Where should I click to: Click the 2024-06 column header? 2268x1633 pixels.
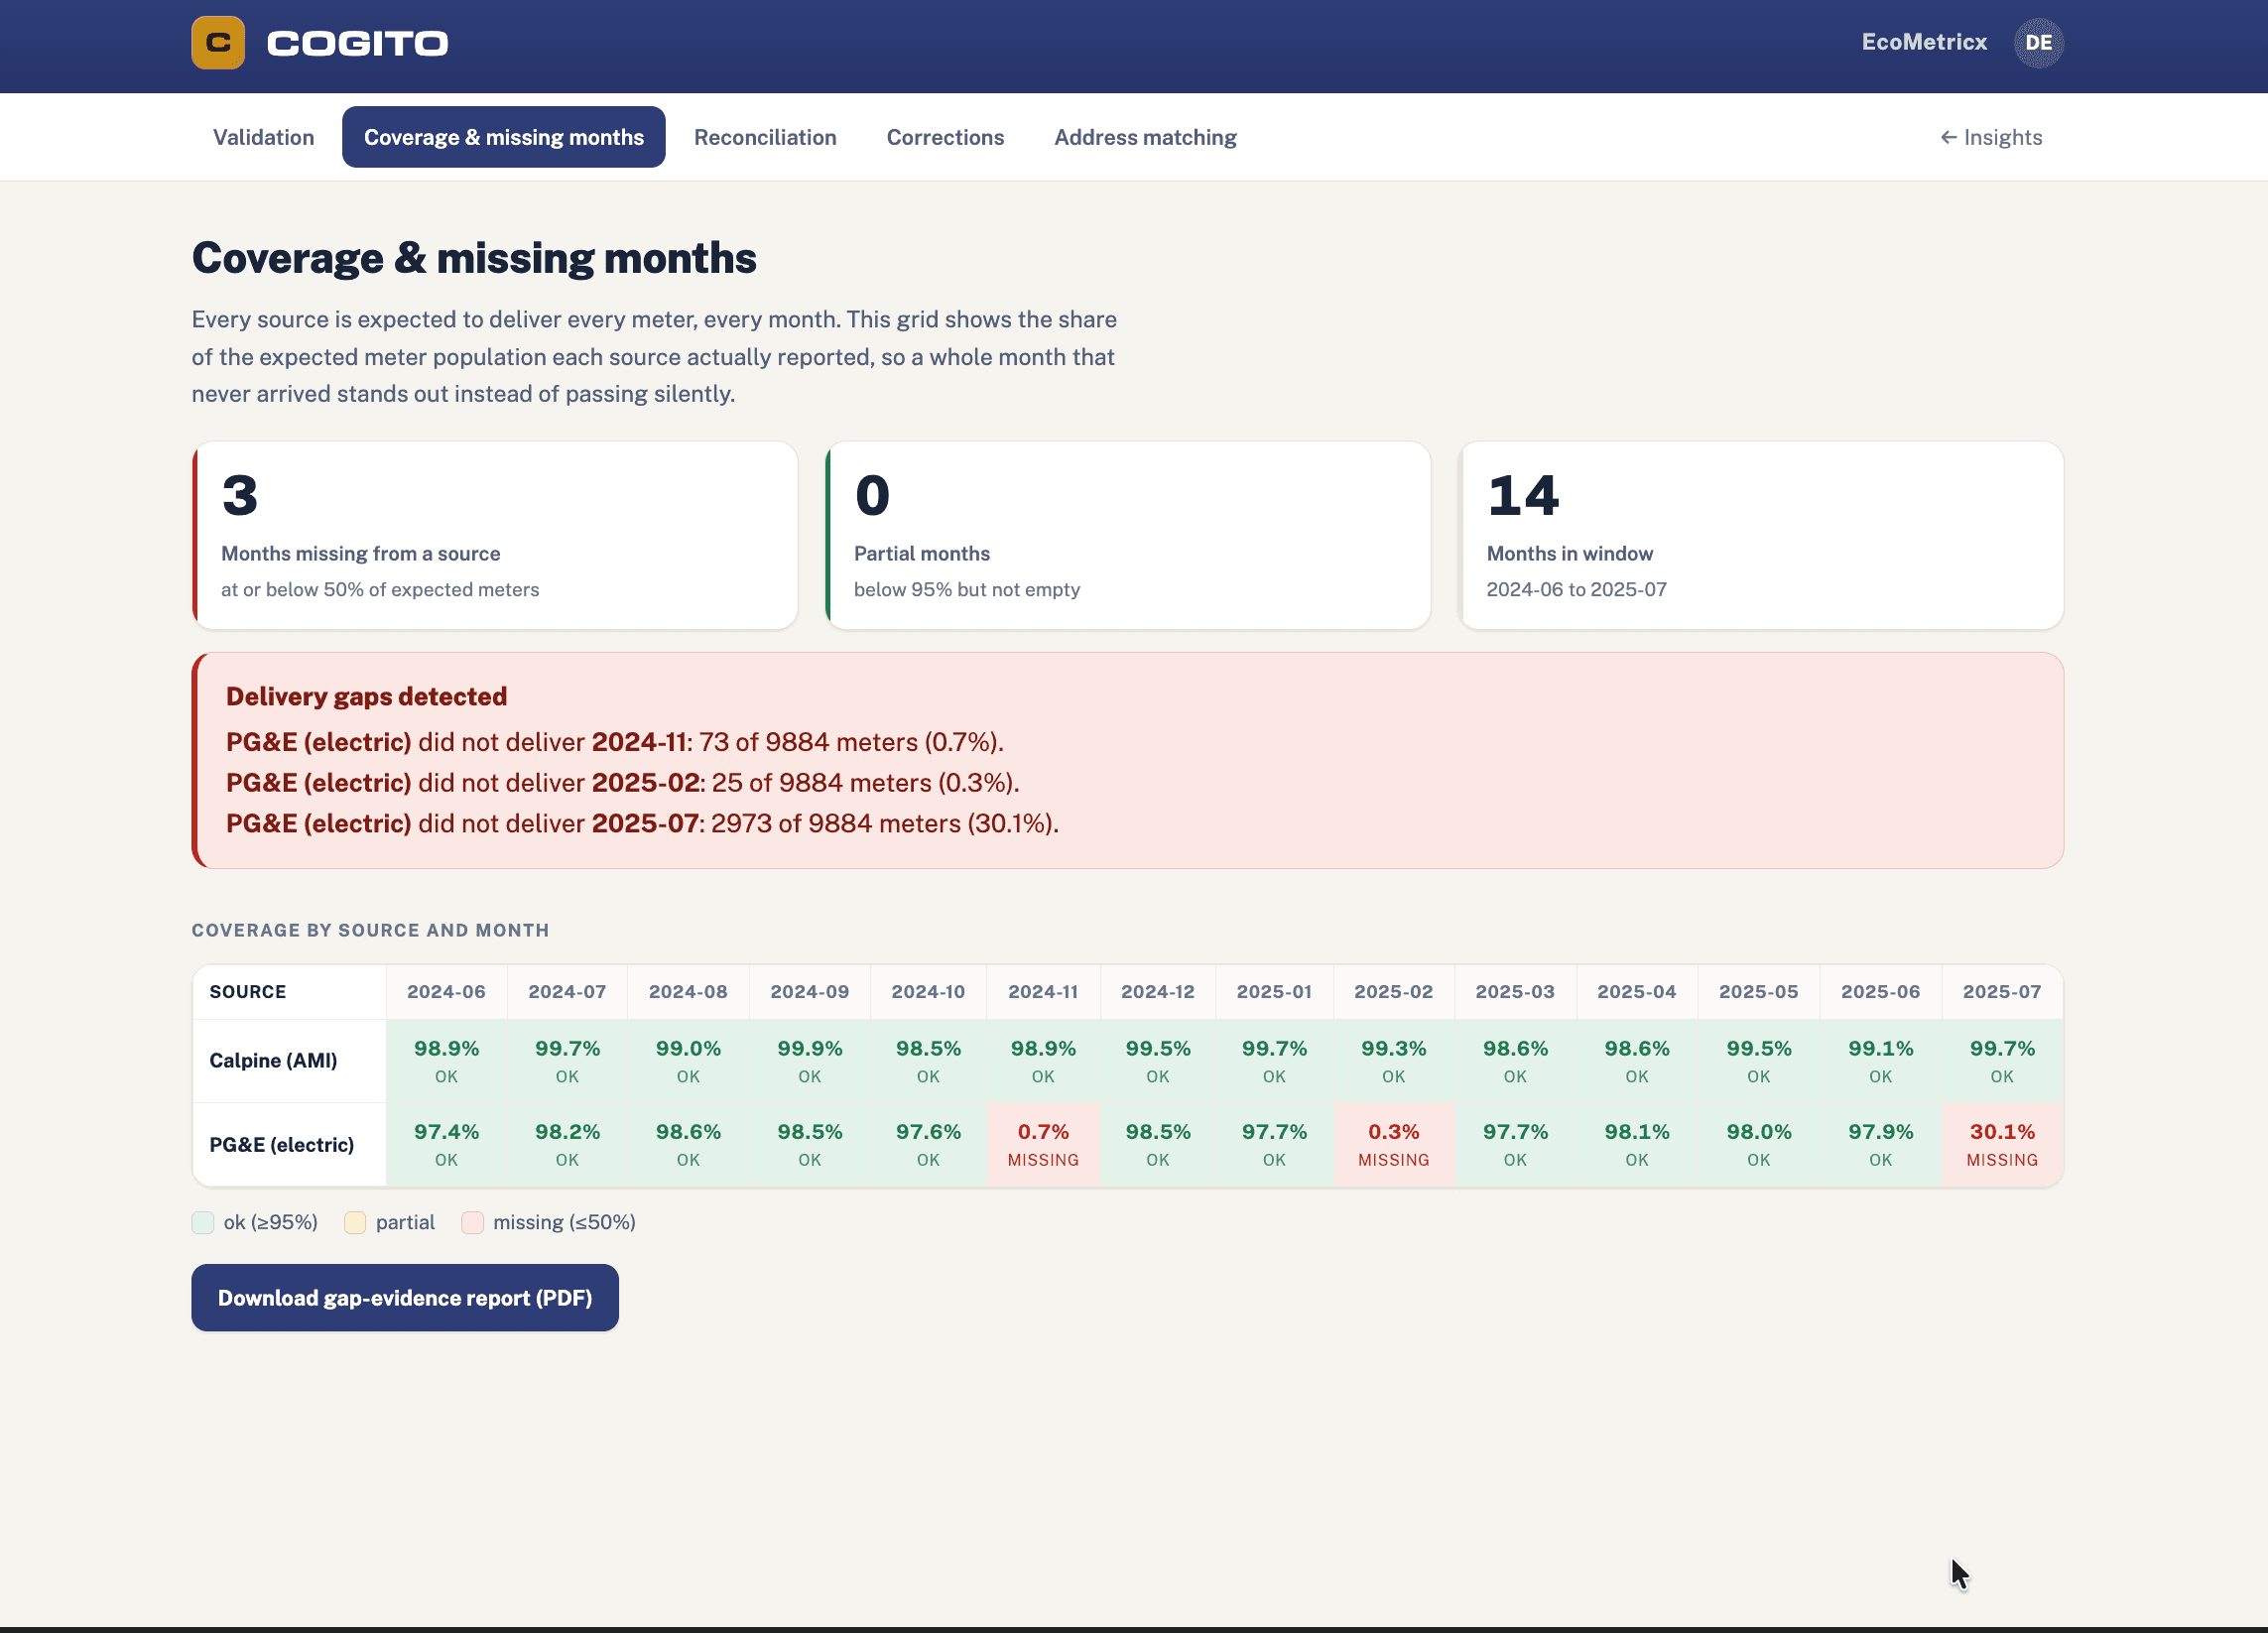pyautogui.click(x=446, y=991)
